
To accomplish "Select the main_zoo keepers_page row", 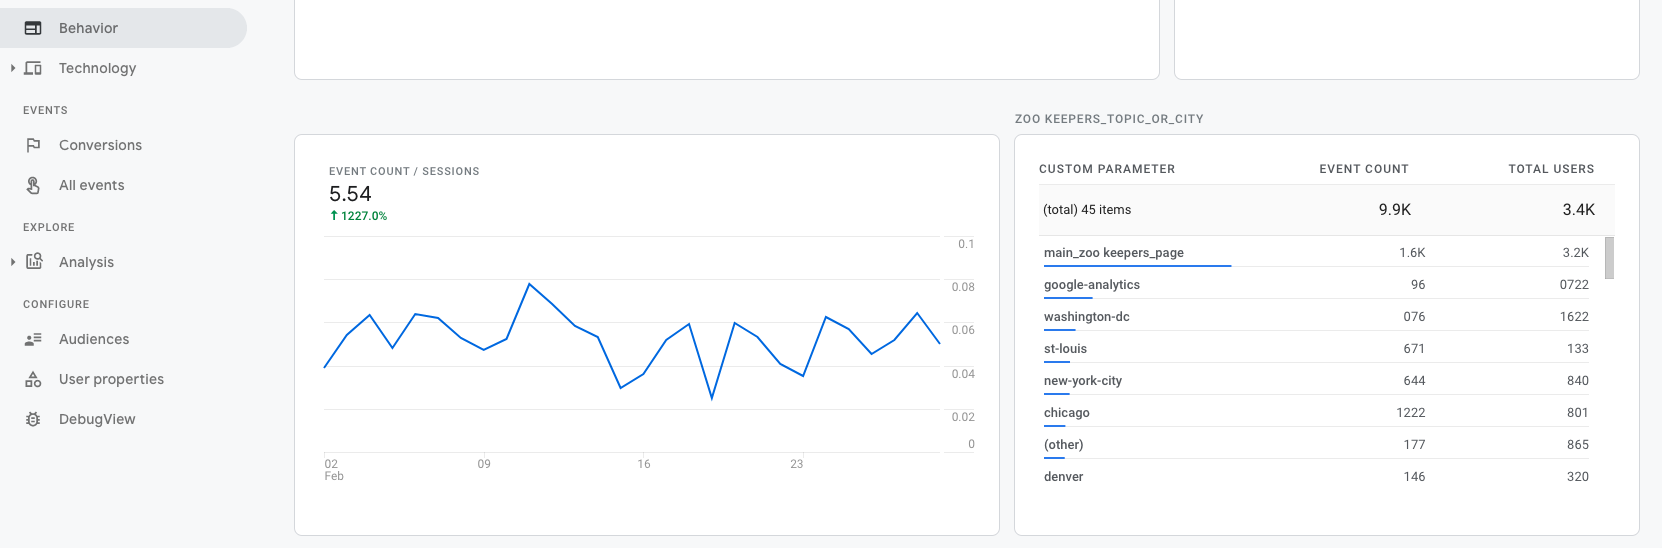I will pos(1320,252).
